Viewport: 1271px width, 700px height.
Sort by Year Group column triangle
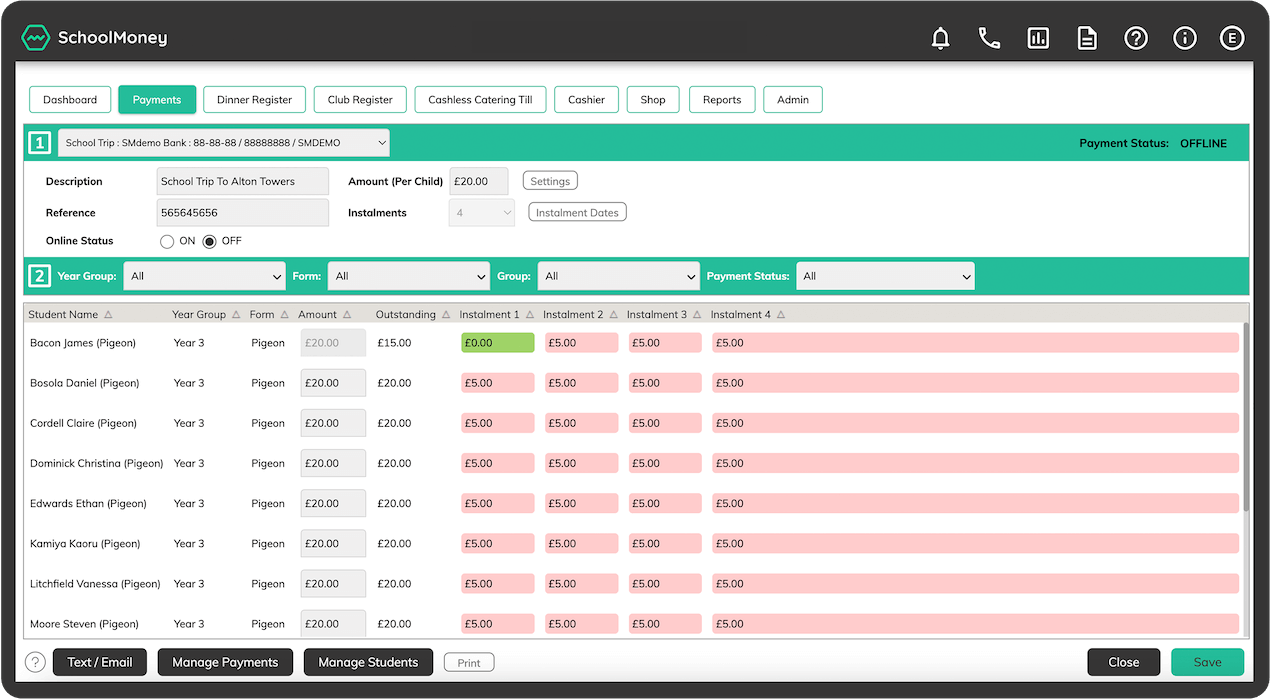tap(236, 315)
